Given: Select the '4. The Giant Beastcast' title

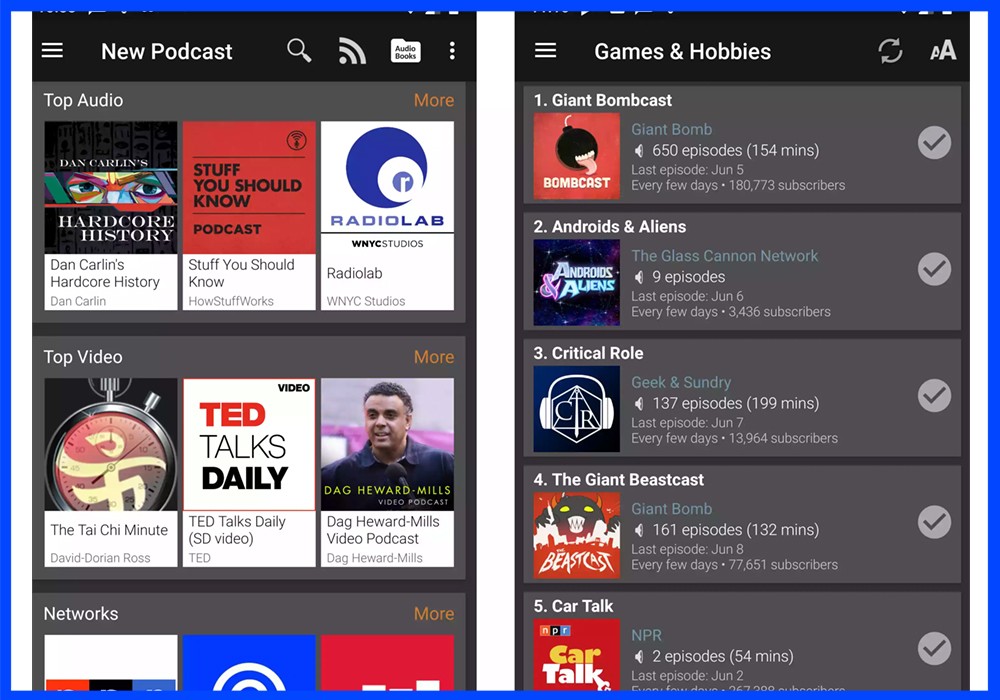Looking at the screenshot, I should coord(619,479).
